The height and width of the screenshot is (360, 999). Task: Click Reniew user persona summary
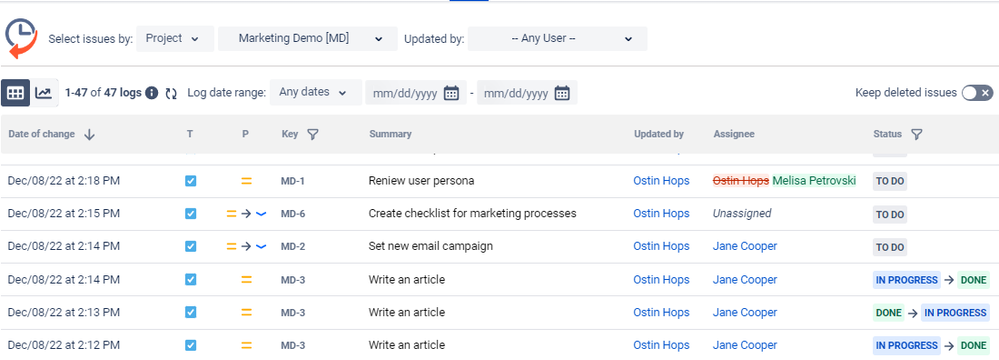pos(421,181)
